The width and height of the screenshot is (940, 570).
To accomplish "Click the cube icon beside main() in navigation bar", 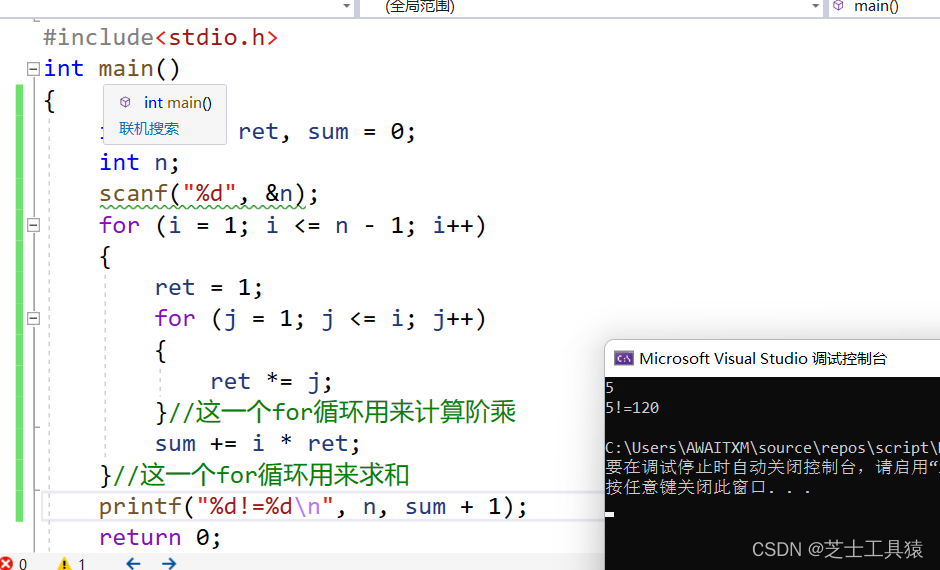I will tap(839, 5).
